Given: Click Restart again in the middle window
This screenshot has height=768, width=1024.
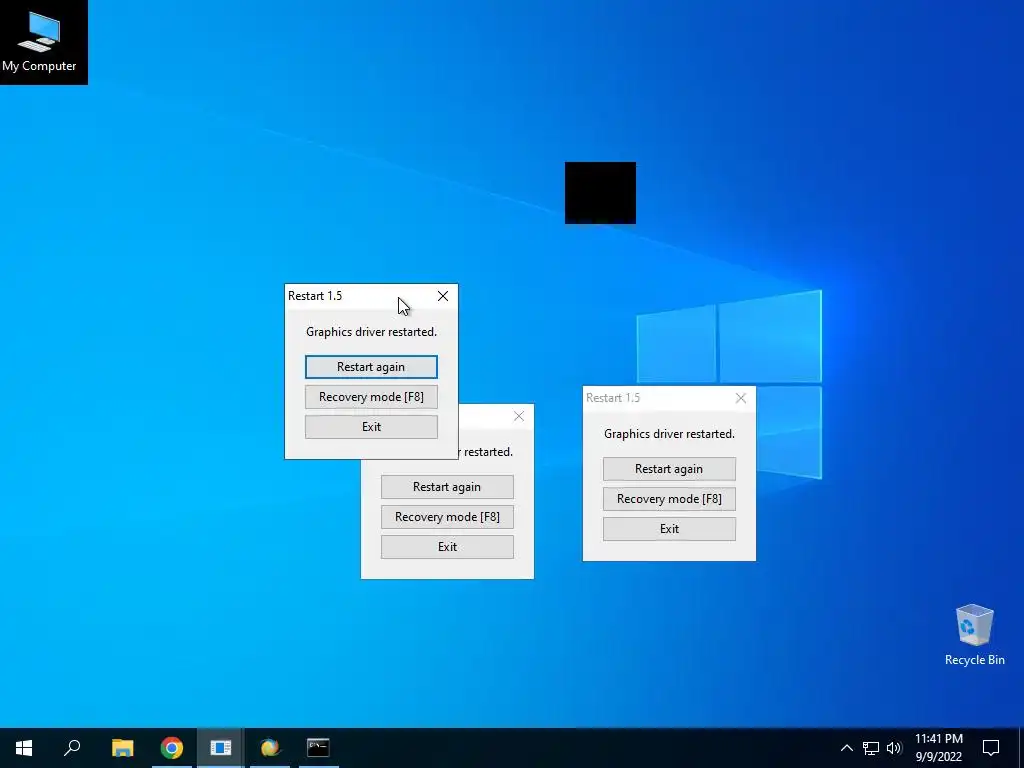Looking at the screenshot, I should 447,487.
